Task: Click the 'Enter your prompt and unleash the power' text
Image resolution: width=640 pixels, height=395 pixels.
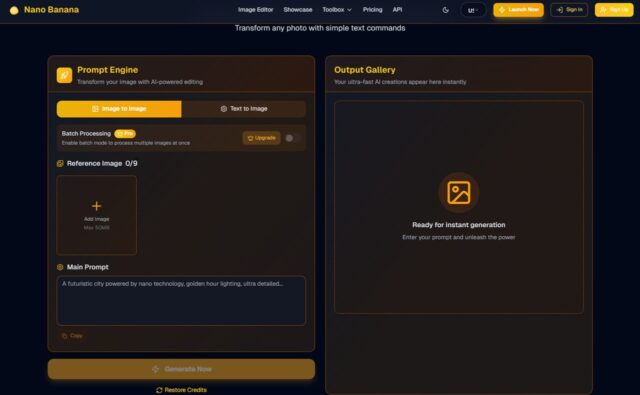Action: pos(458,237)
